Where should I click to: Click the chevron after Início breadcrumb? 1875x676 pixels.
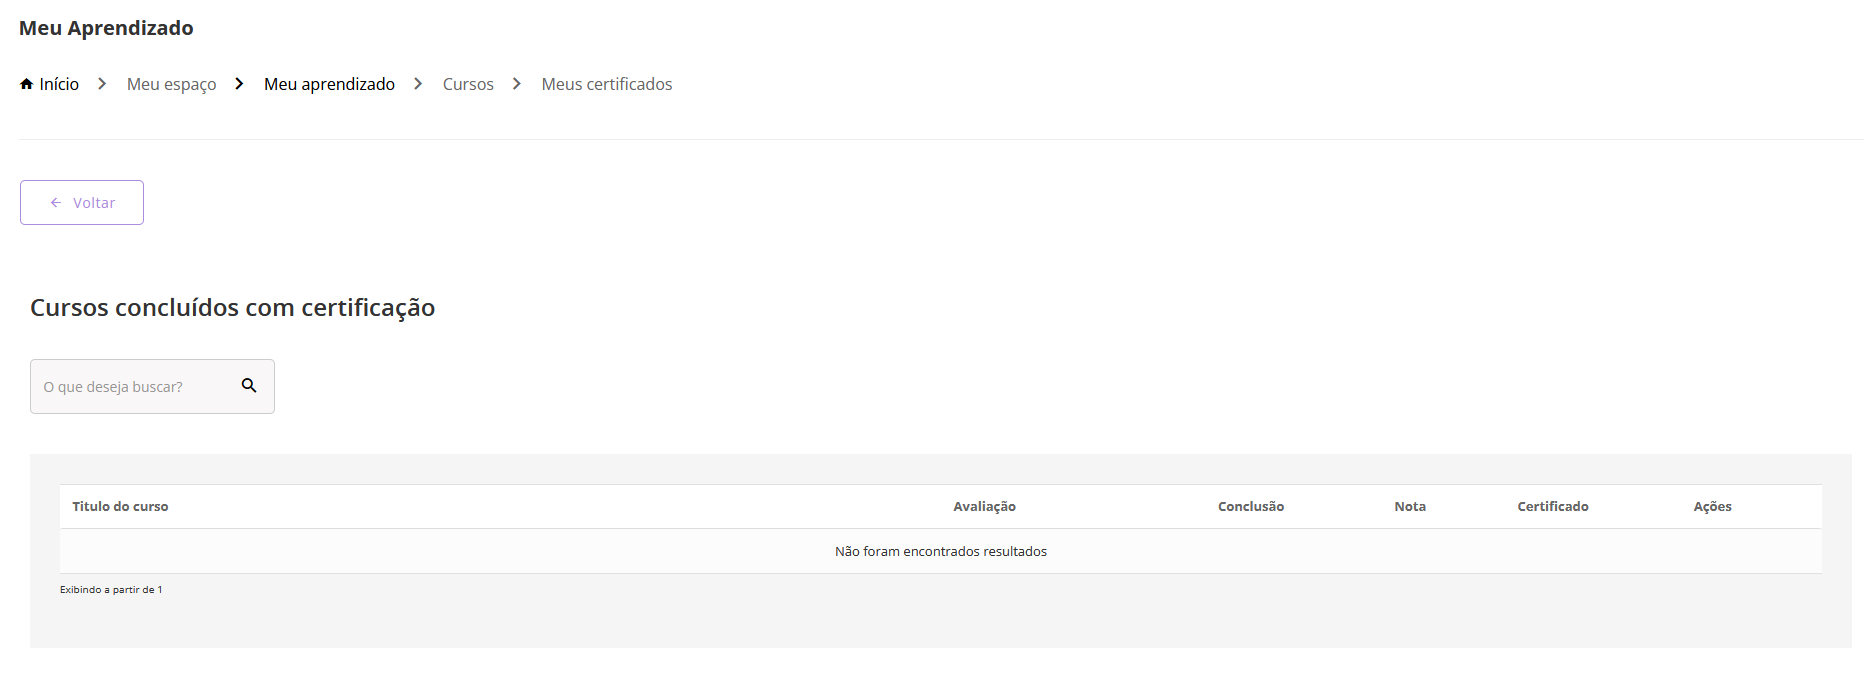coord(102,84)
